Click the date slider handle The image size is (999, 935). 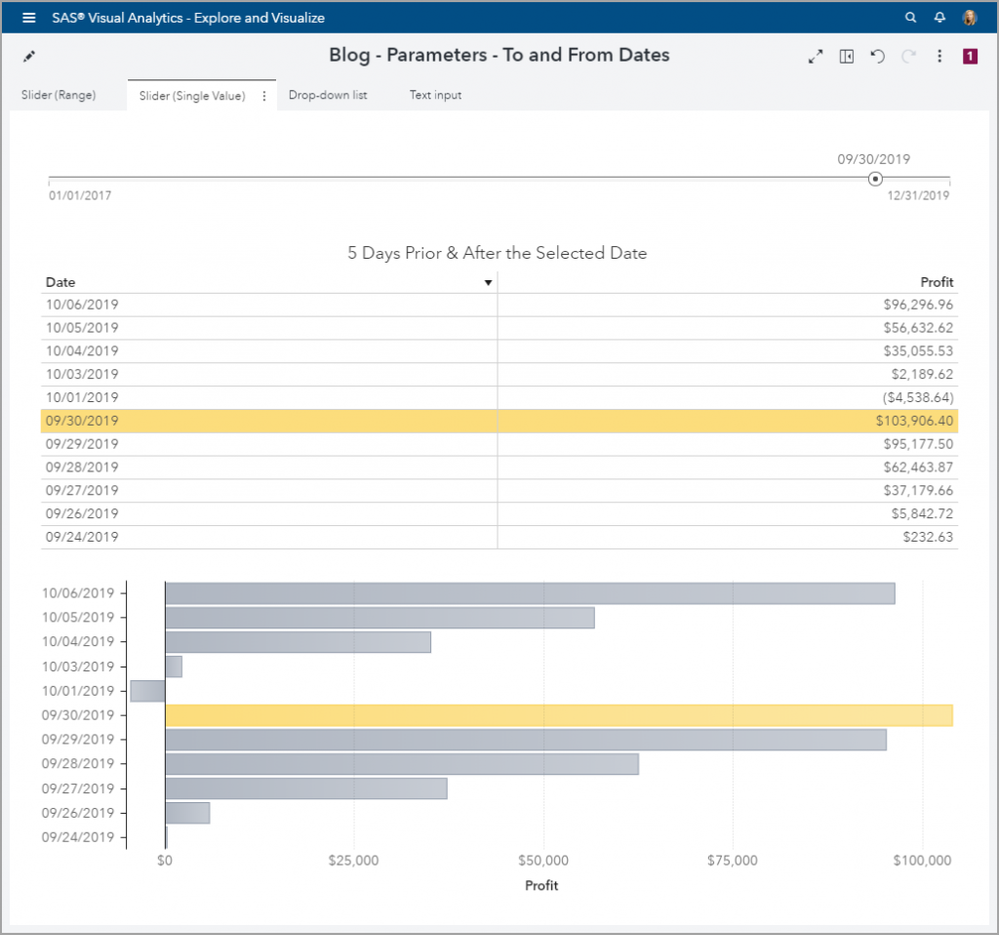point(875,179)
